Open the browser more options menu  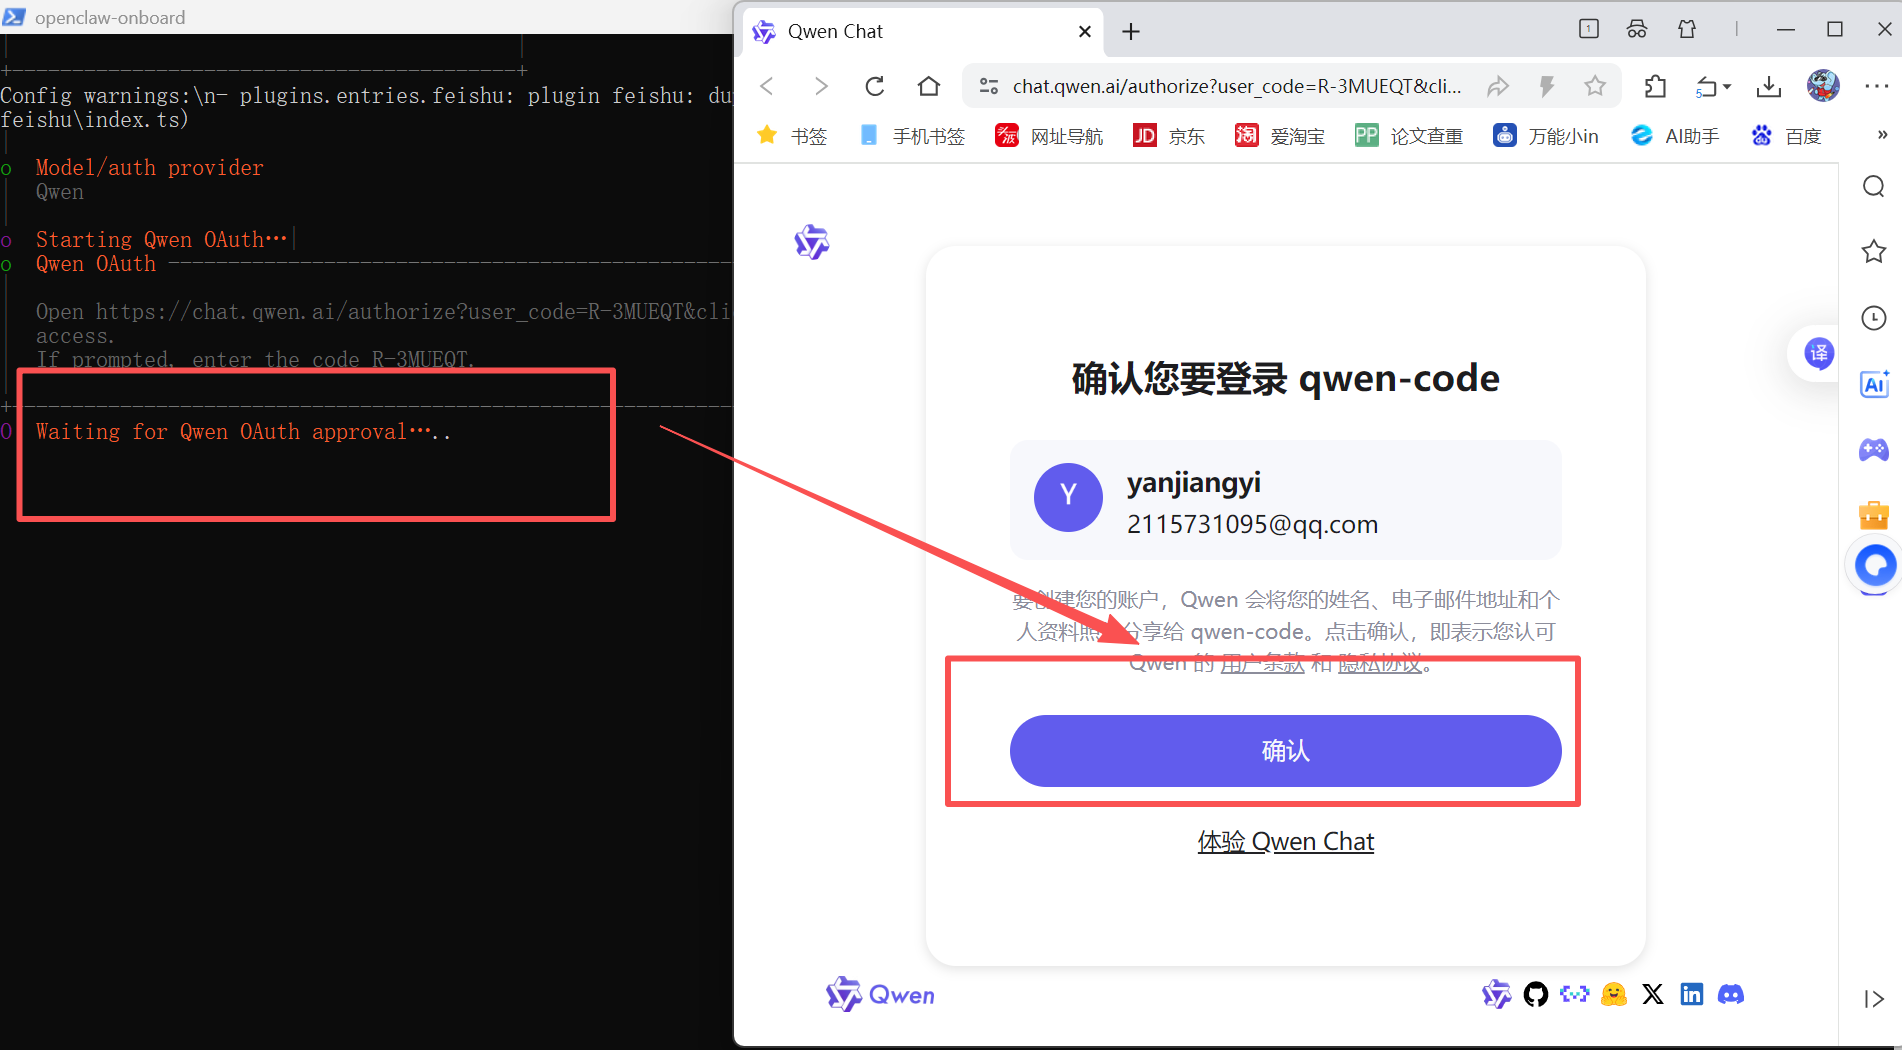pos(1877,87)
